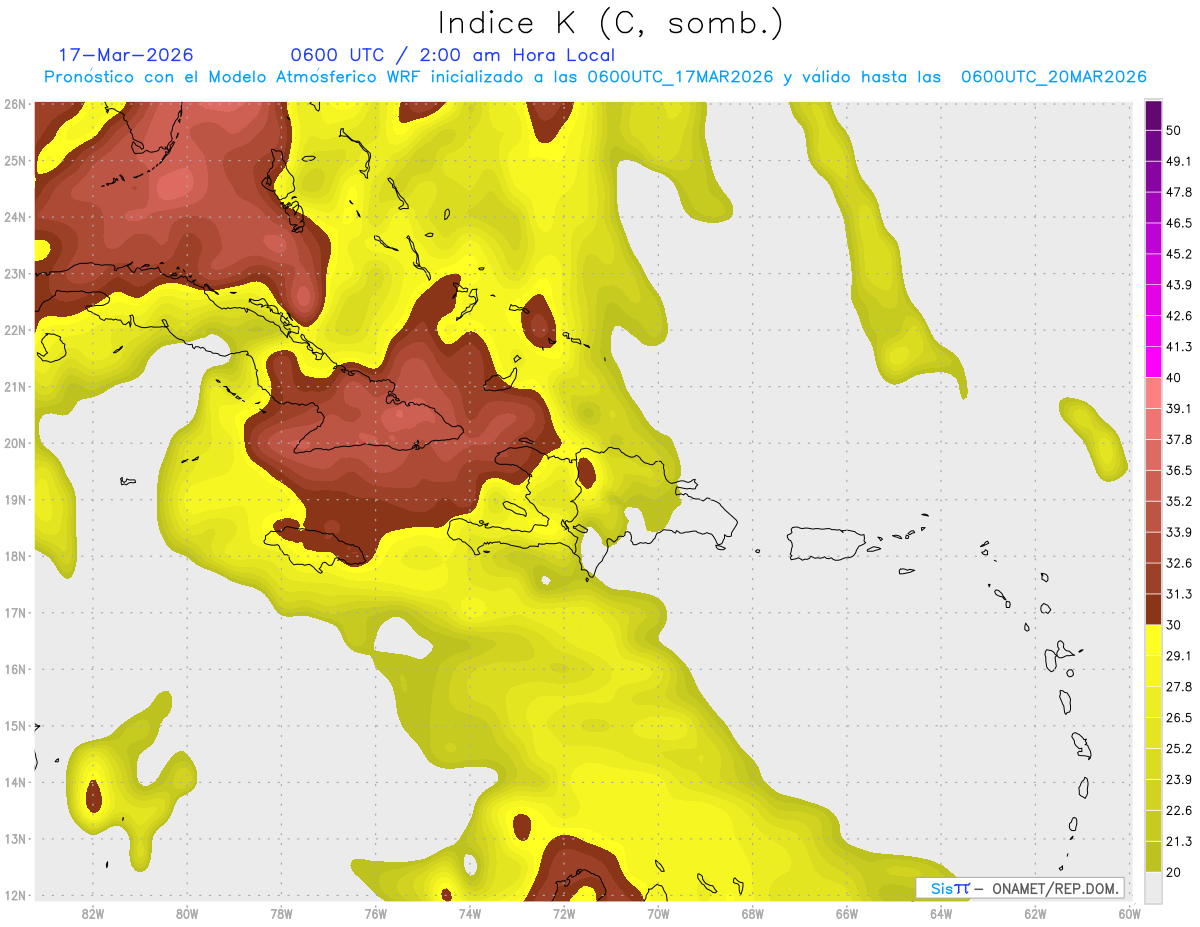Image resolution: width=1200 pixels, height=927 pixels.
Task: Click the "29.1" colorbar value
Action: pos(1179,656)
